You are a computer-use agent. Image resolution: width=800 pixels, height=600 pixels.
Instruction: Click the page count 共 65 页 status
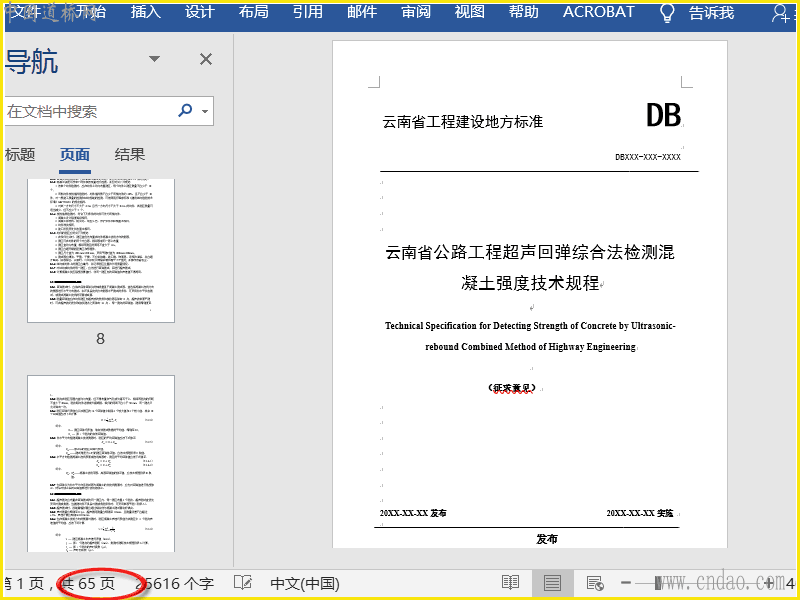tap(89, 583)
